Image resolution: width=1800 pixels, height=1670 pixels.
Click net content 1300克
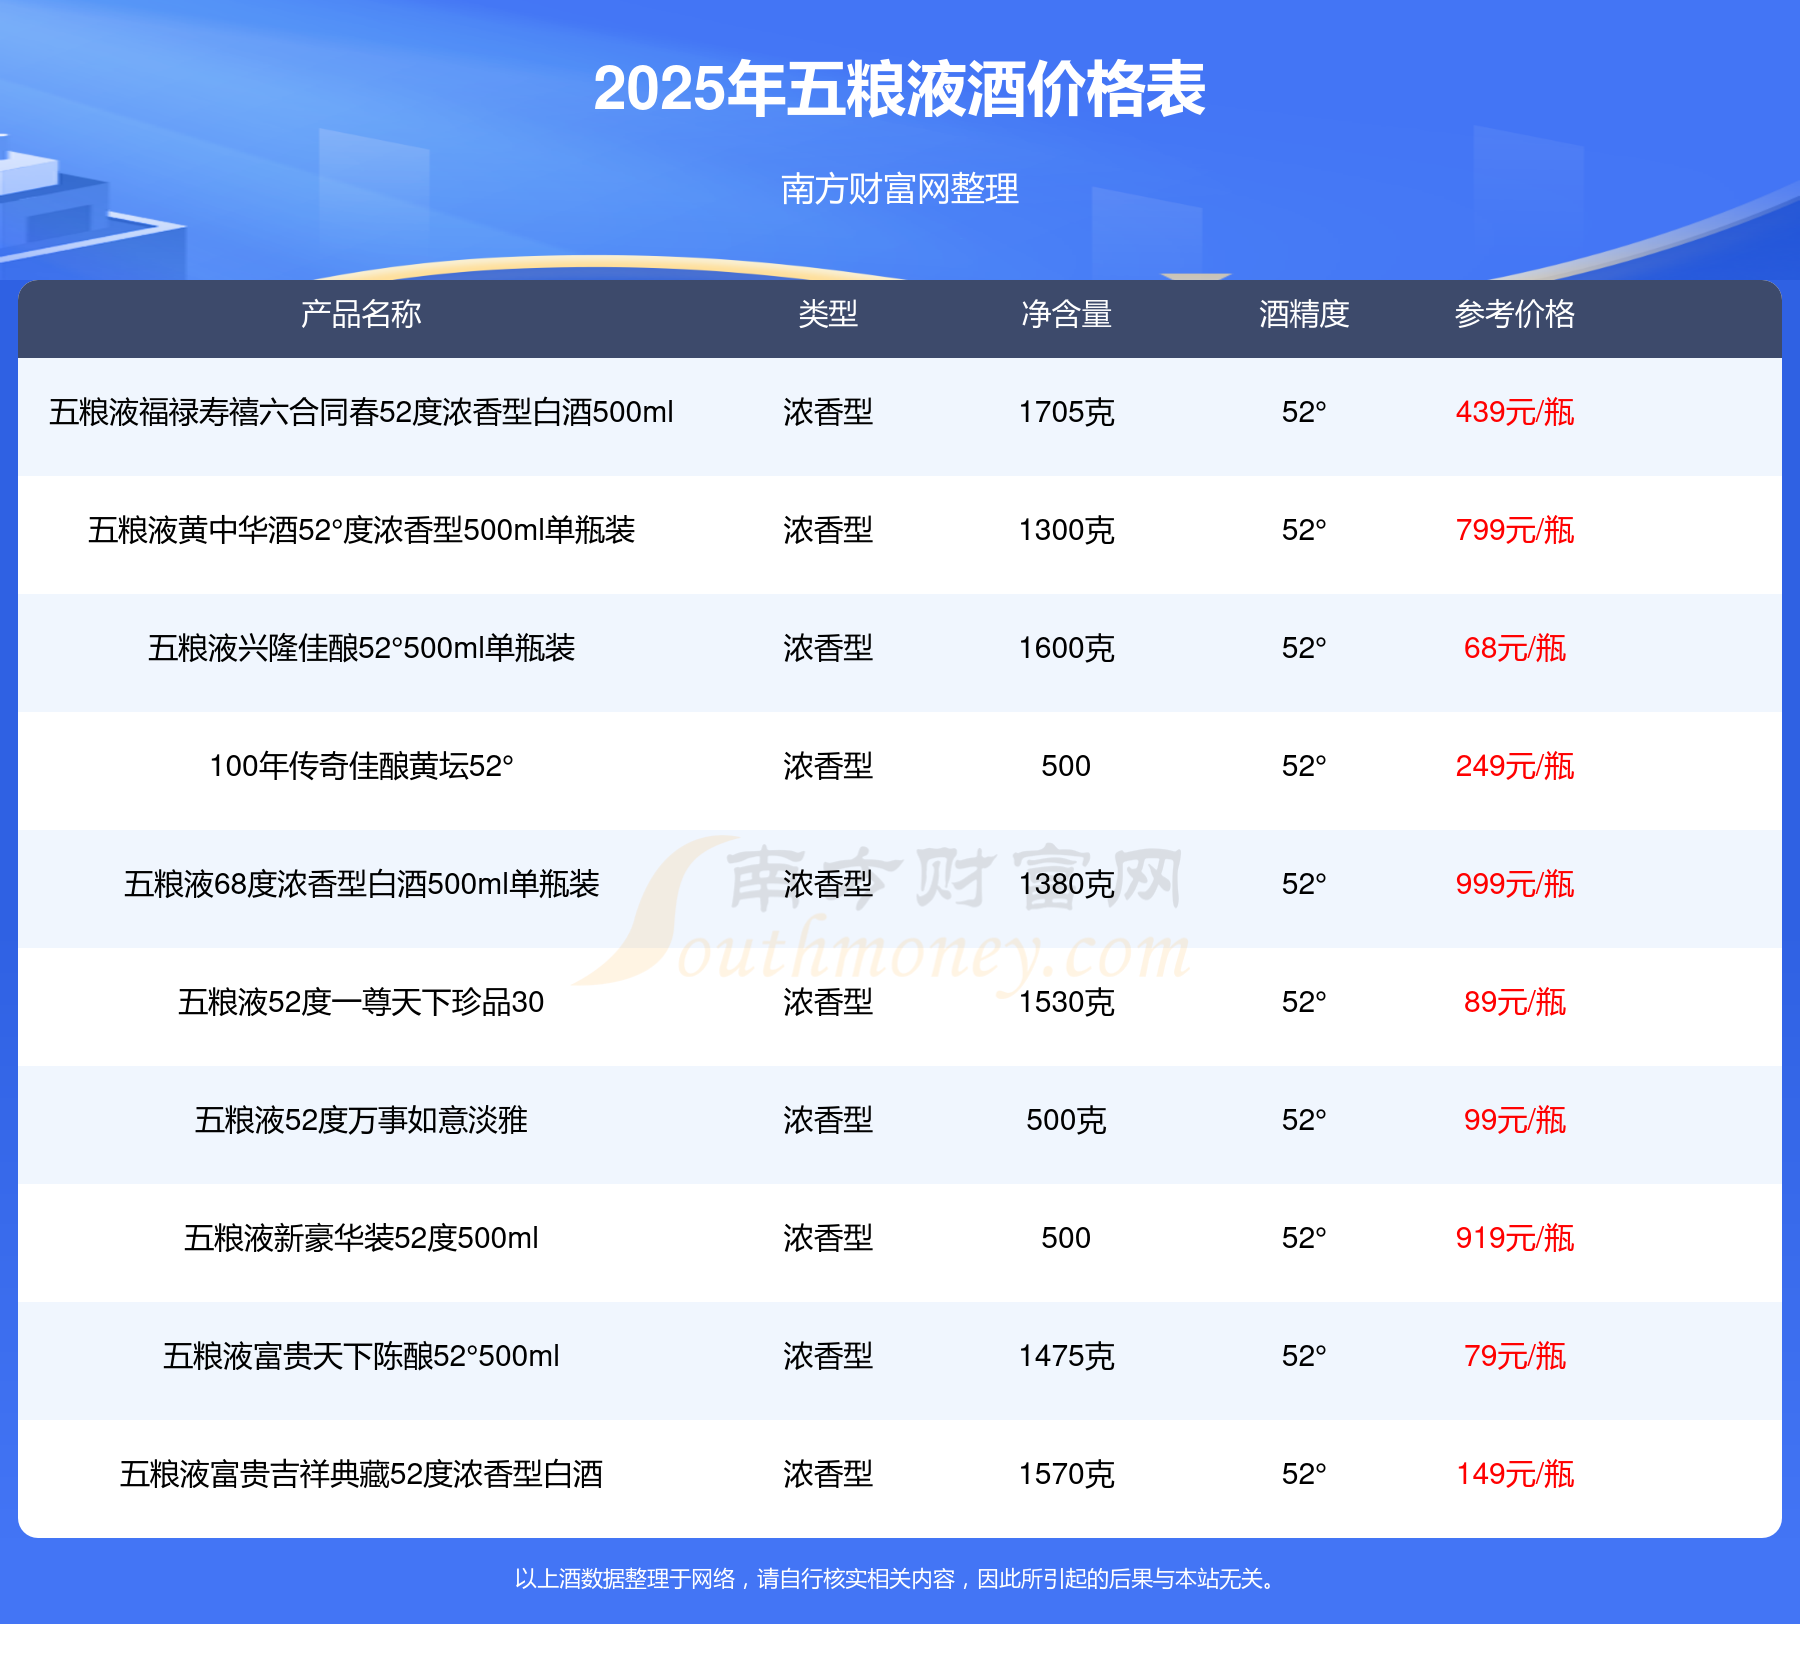[x=1066, y=530]
